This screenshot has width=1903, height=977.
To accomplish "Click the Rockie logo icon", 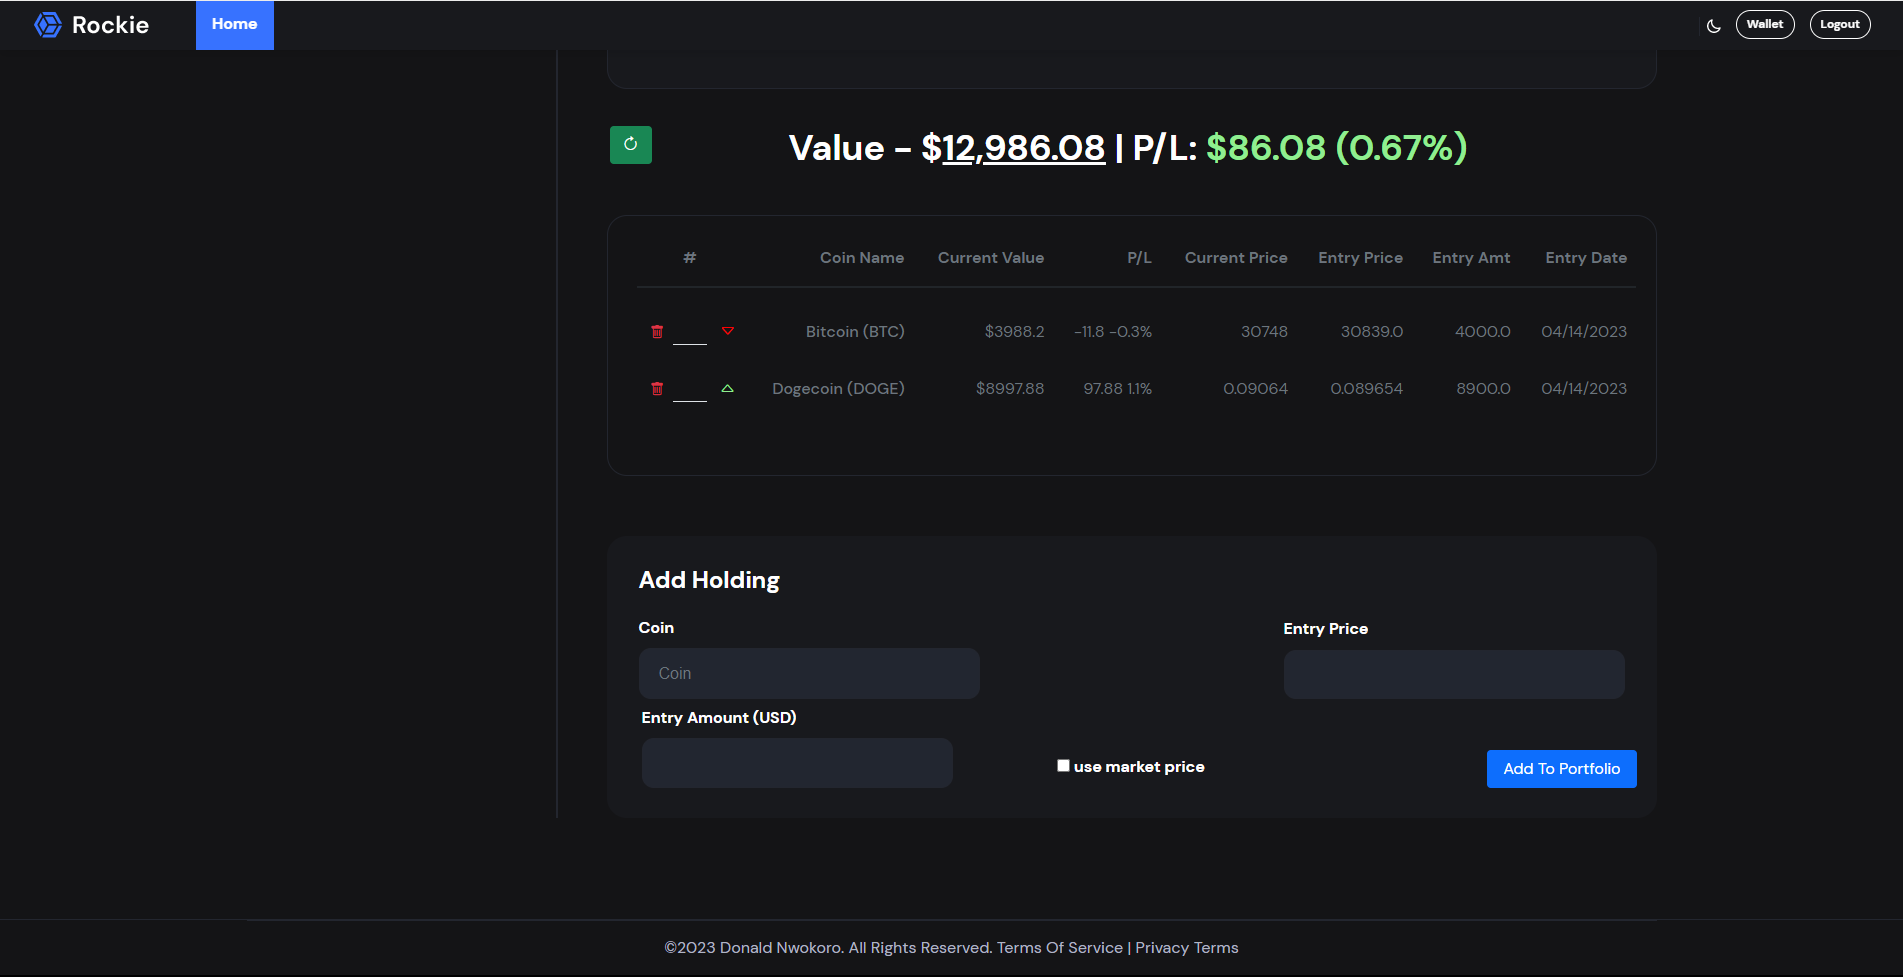I will (48, 25).
